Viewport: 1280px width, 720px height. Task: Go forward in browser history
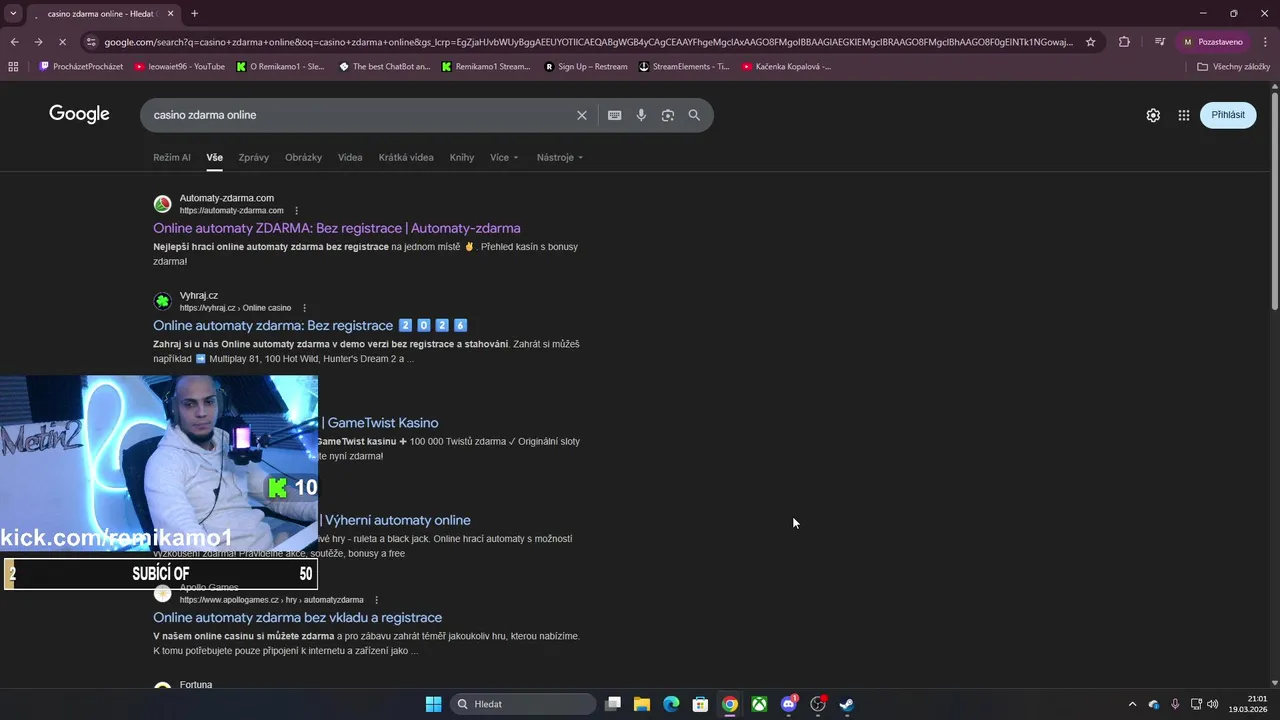pos(38,42)
